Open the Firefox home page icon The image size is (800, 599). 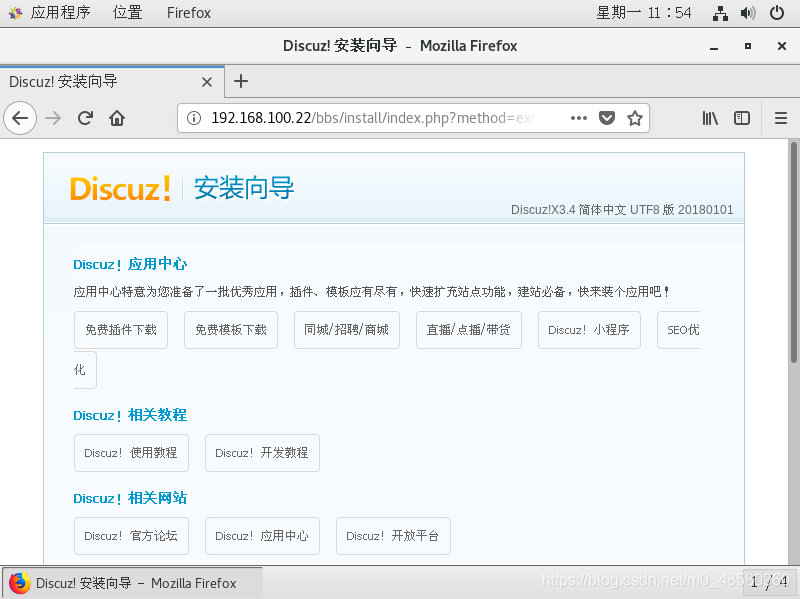click(x=117, y=118)
